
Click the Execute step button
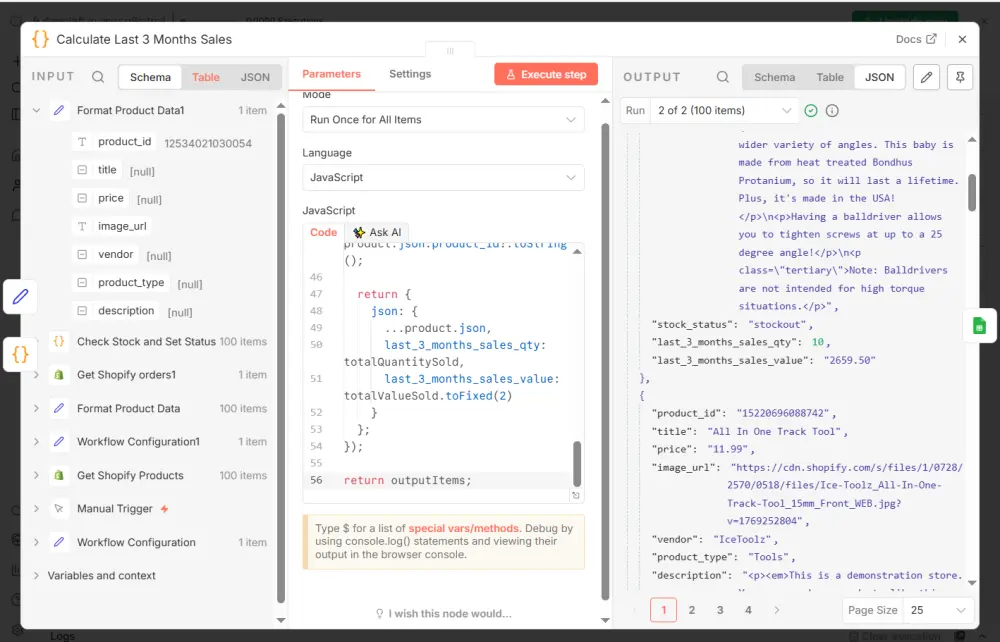[545, 74]
